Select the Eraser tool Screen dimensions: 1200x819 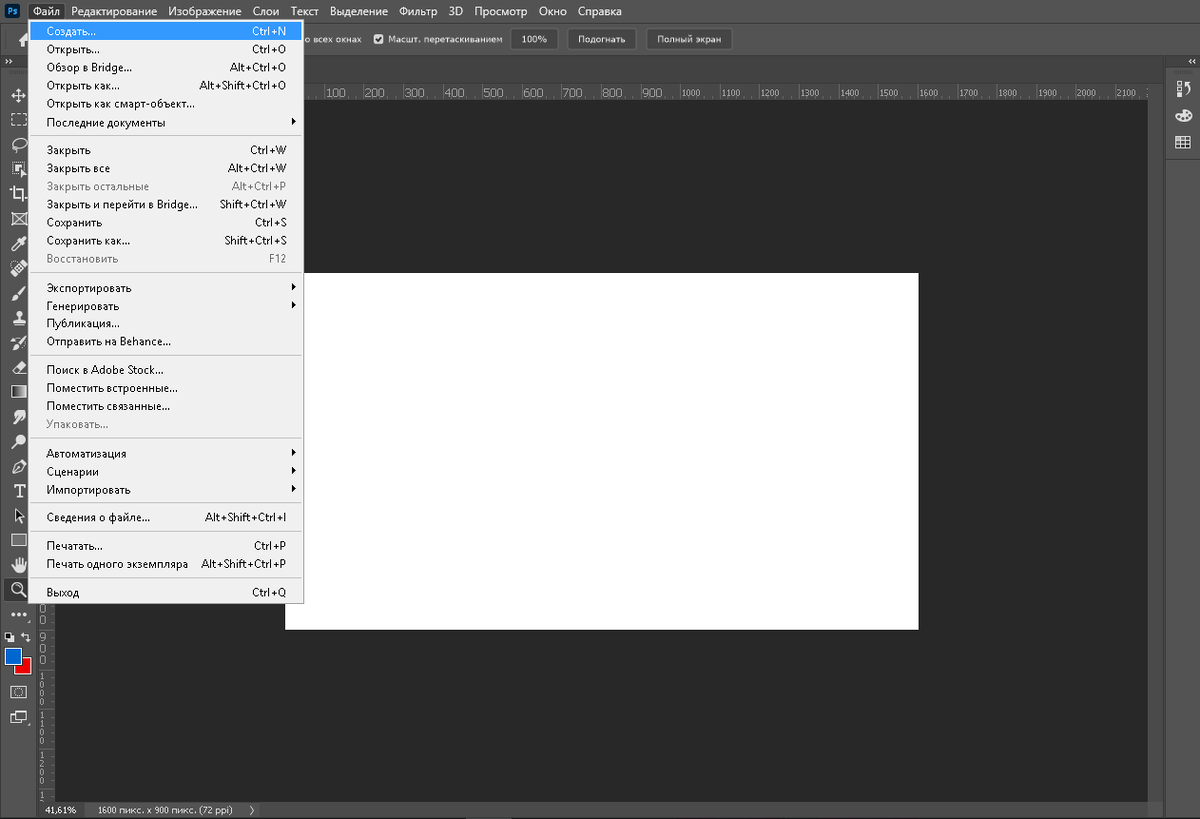tap(18, 367)
